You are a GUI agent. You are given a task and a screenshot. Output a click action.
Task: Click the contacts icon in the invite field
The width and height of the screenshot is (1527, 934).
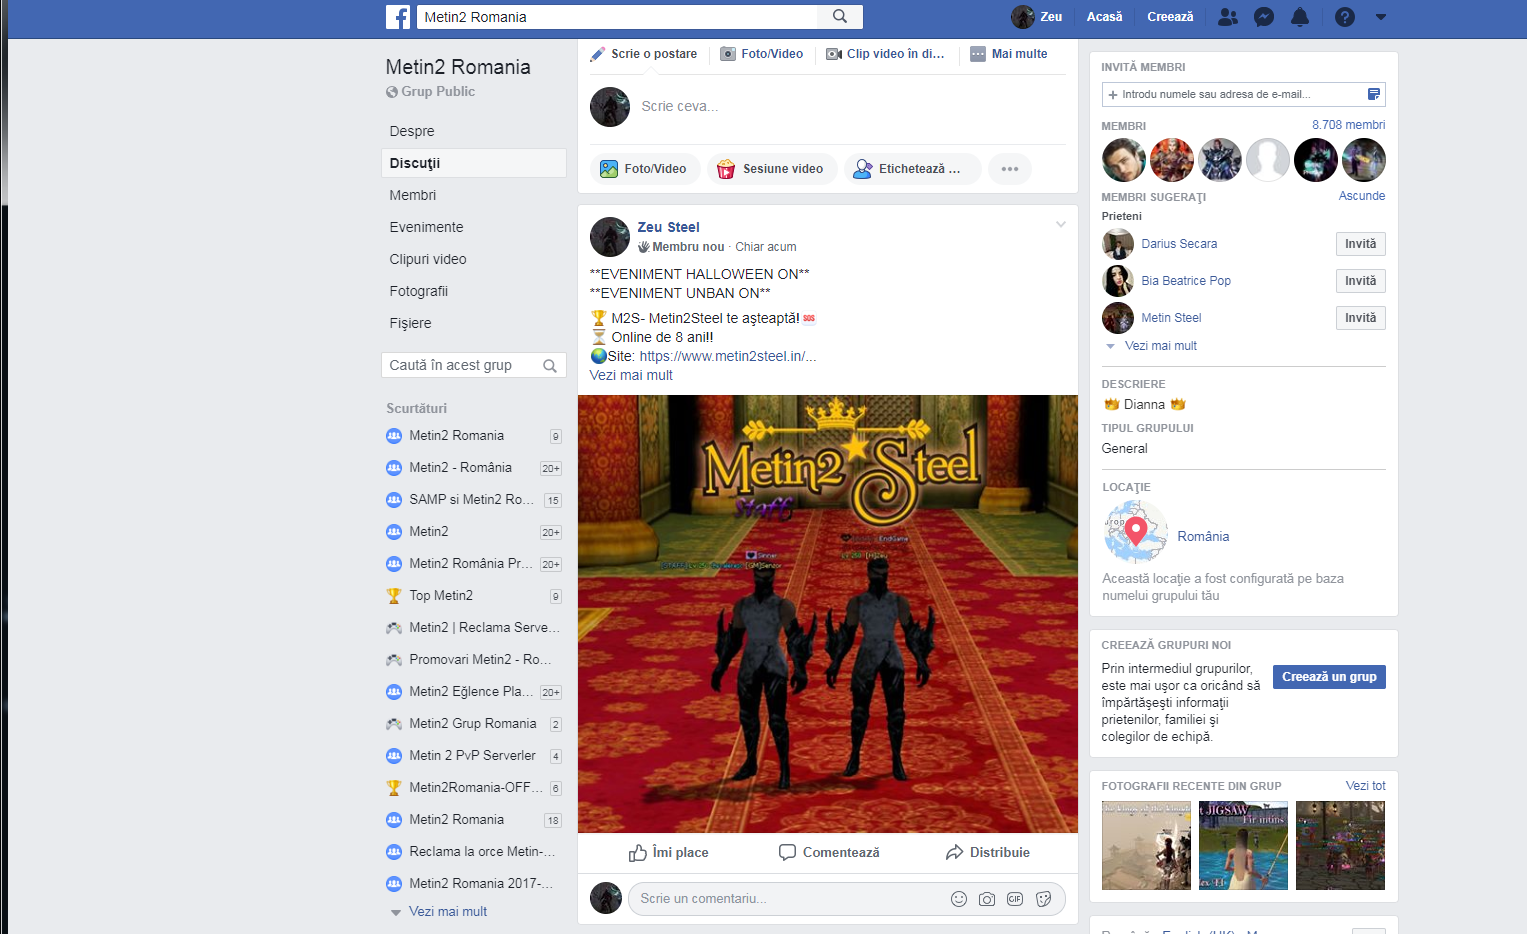pyautogui.click(x=1374, y=94)
